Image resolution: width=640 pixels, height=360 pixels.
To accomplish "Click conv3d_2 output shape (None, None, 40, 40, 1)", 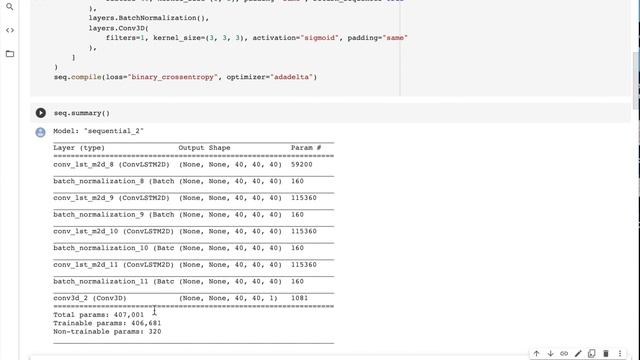I will point(228,298).
